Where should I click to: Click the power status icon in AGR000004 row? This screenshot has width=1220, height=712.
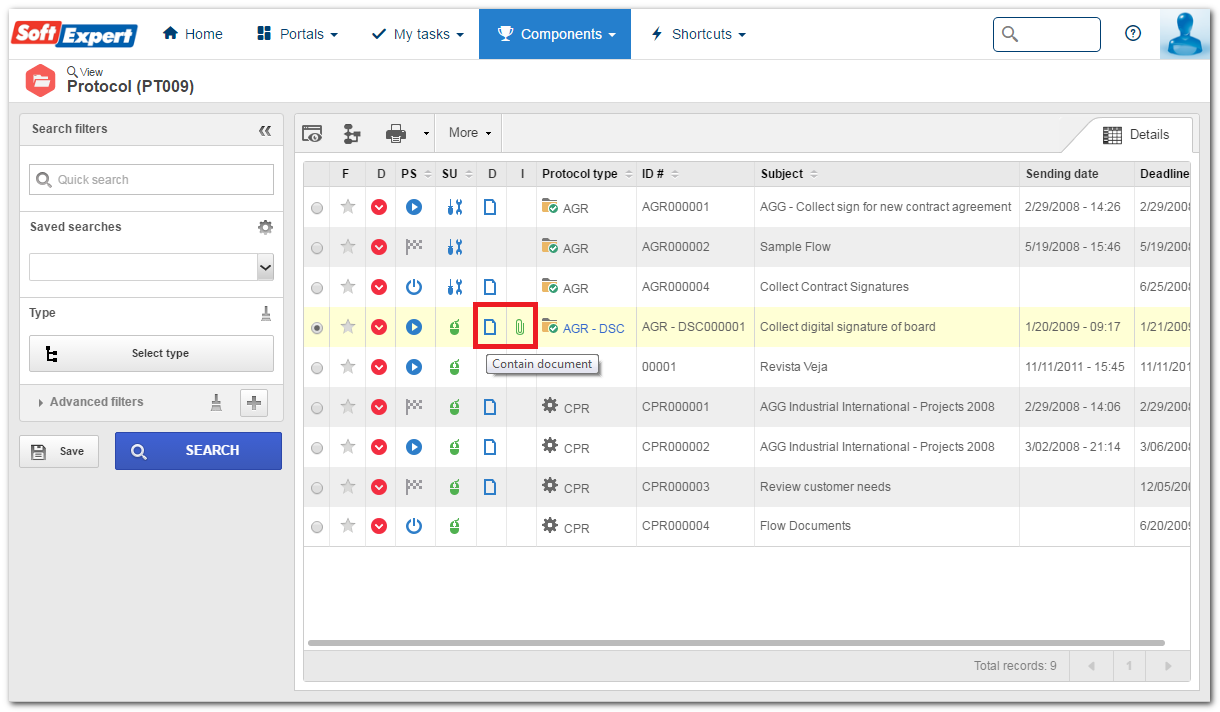coord(414,287)
